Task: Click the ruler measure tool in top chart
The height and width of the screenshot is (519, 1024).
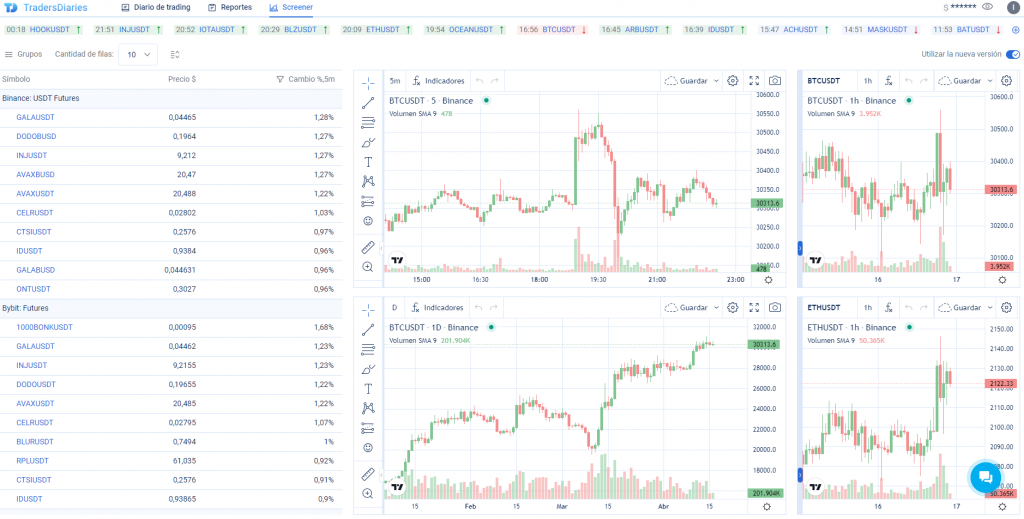Action: (368, 246)
